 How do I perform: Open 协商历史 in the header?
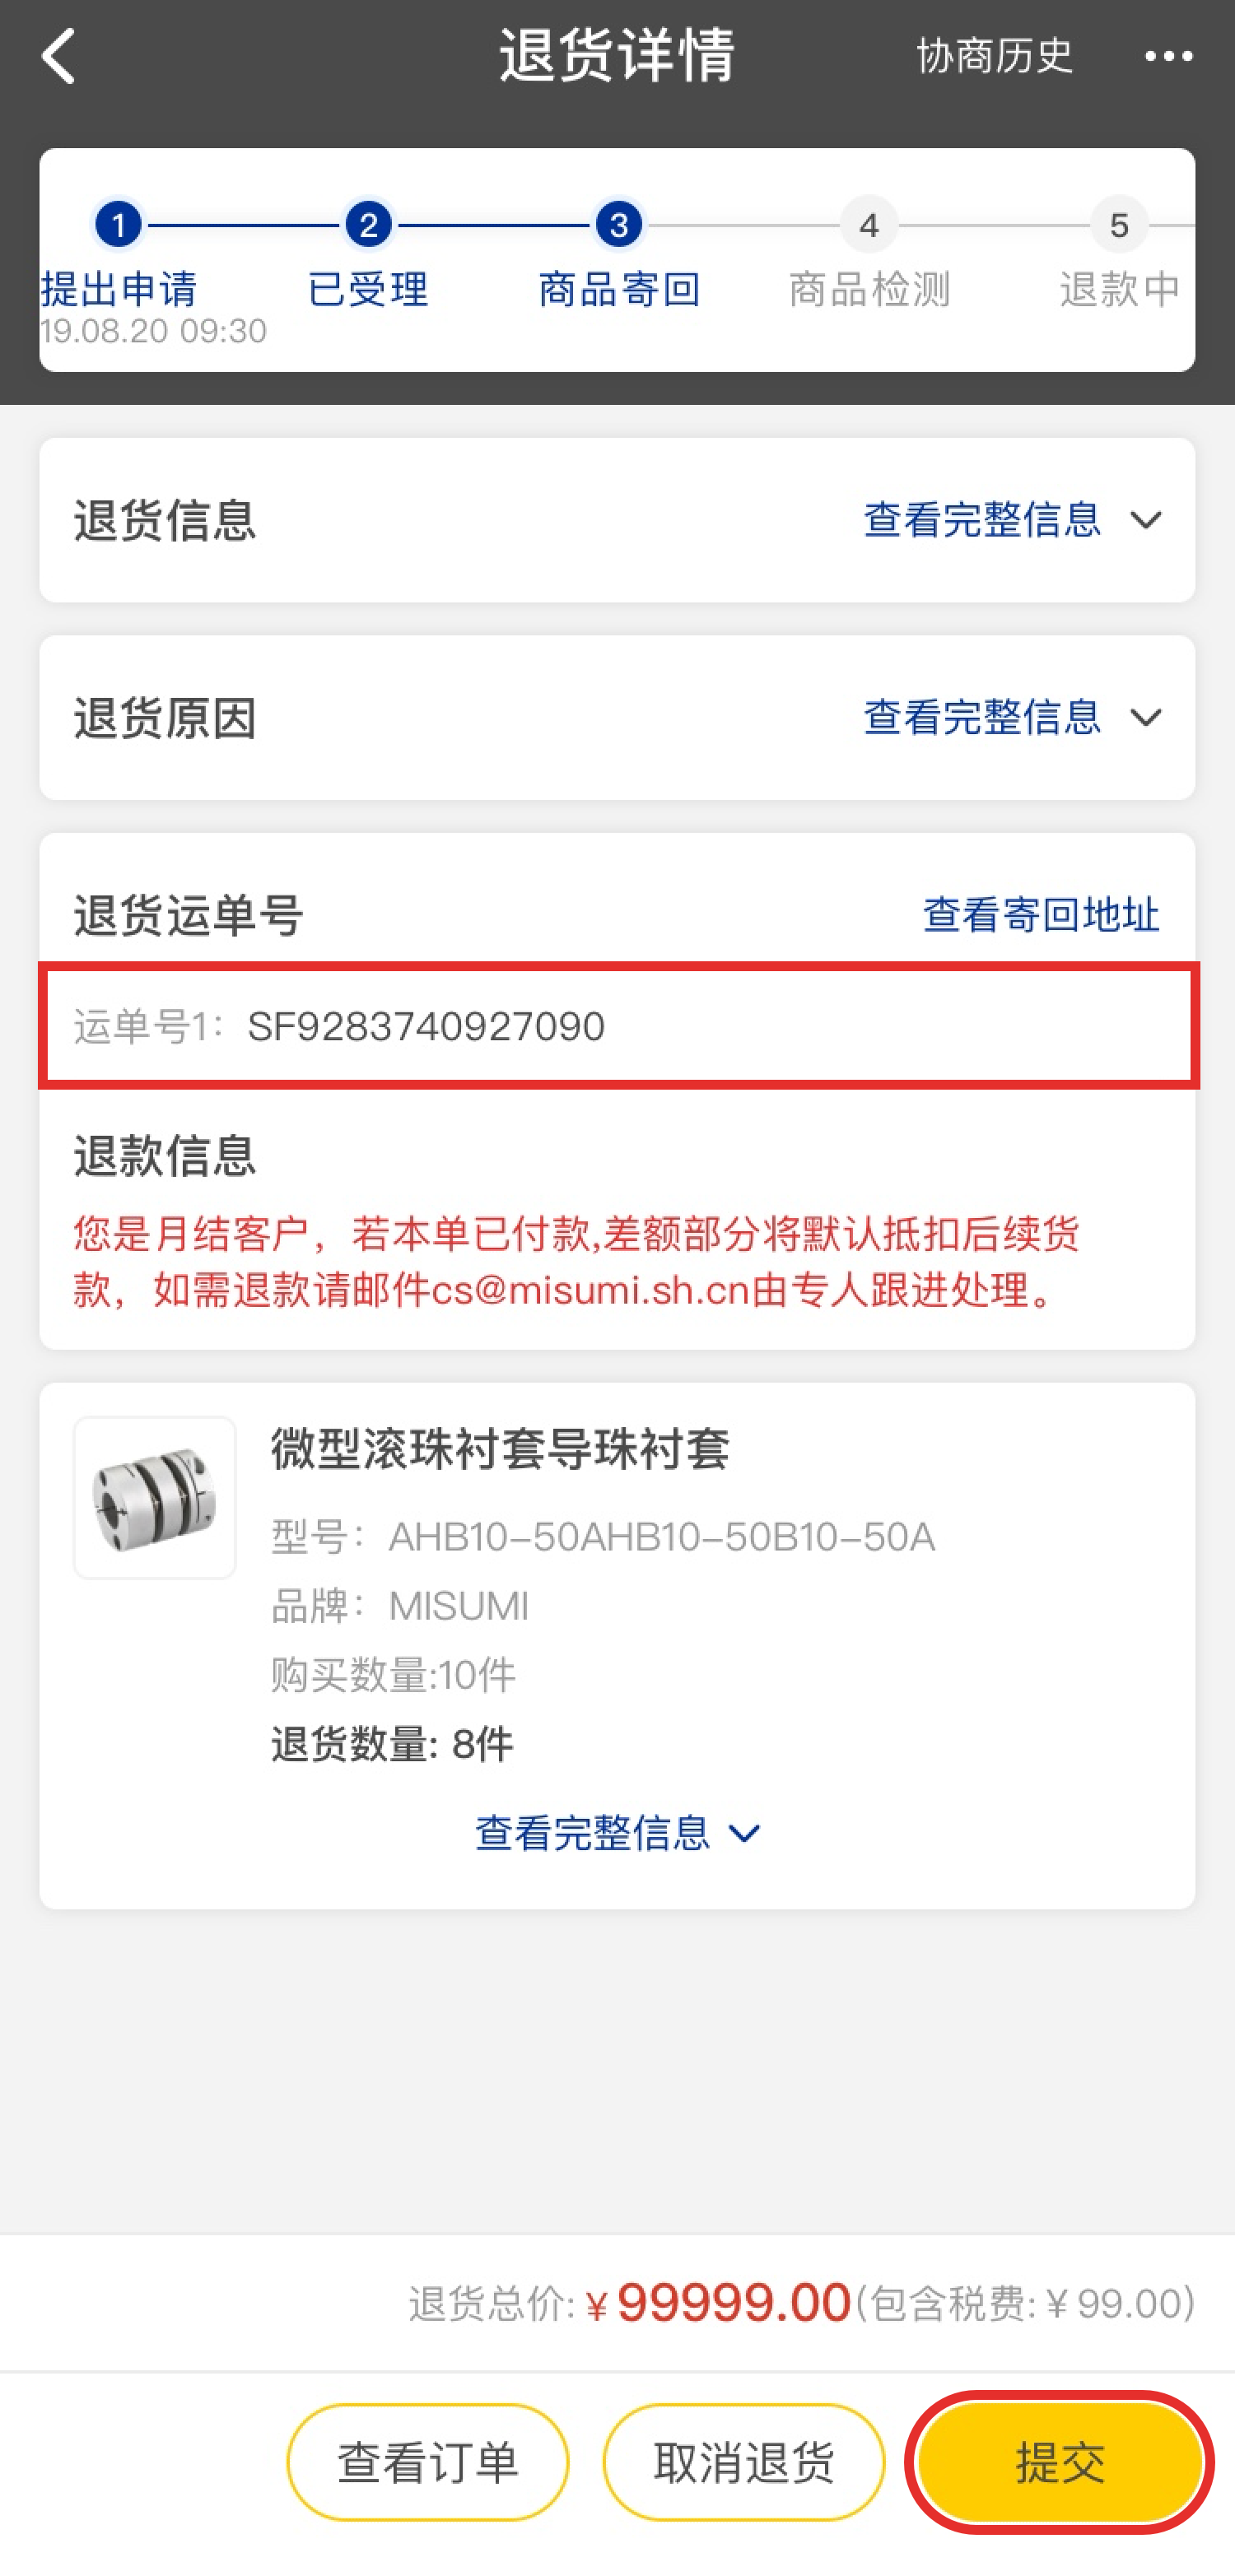tap(995, 56)
